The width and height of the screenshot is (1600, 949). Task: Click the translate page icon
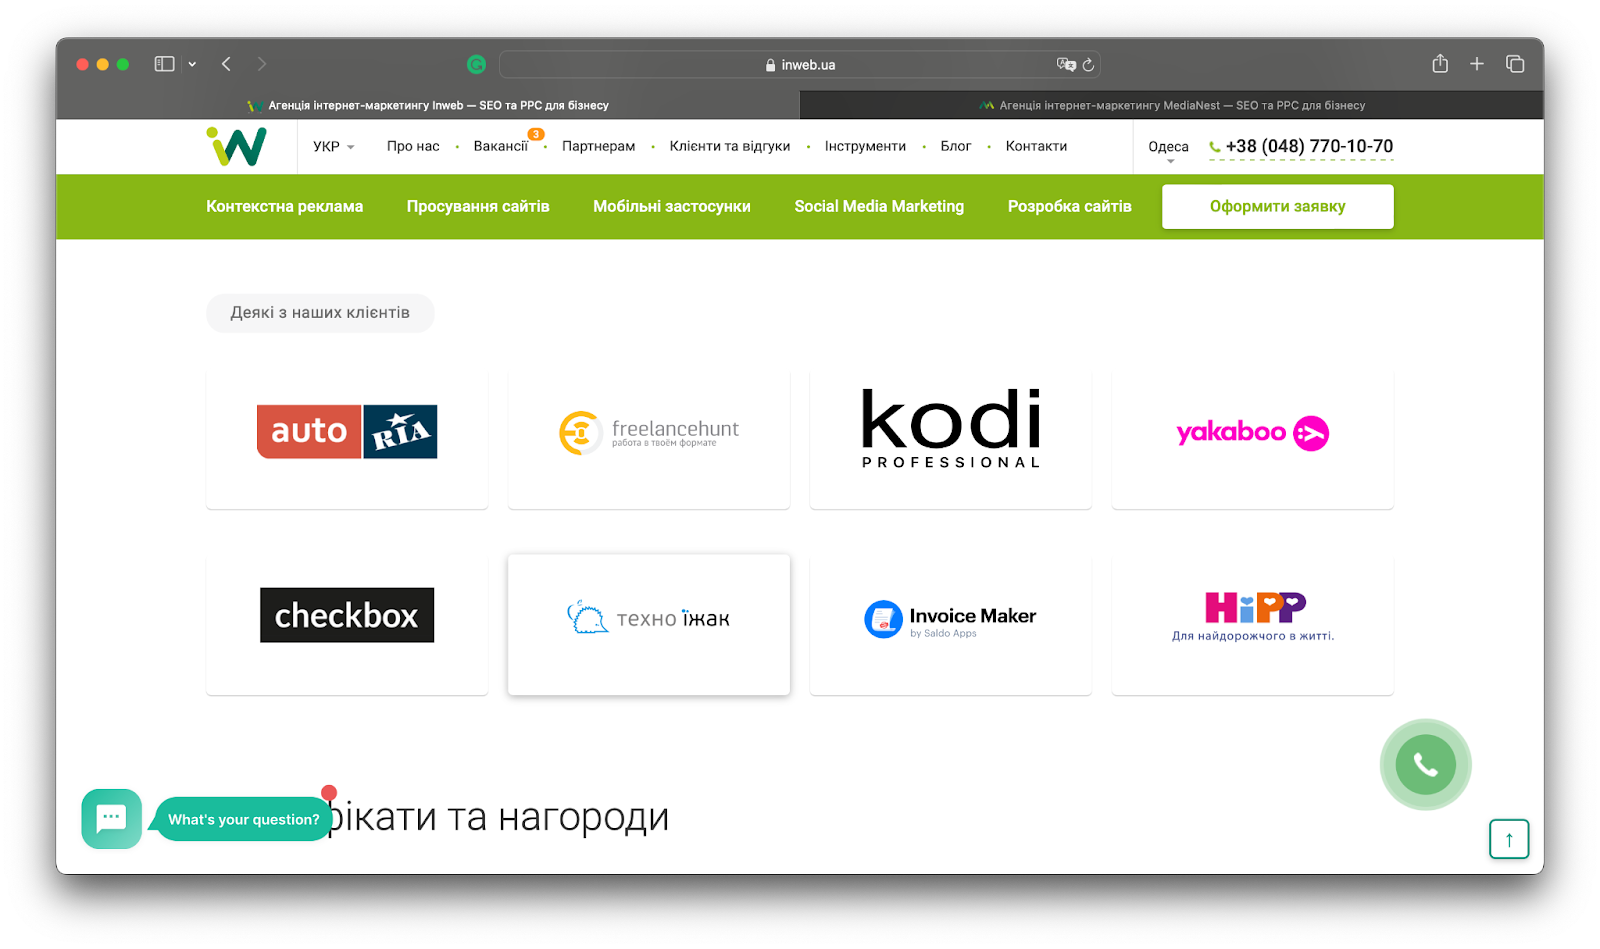click(1066, 64)
